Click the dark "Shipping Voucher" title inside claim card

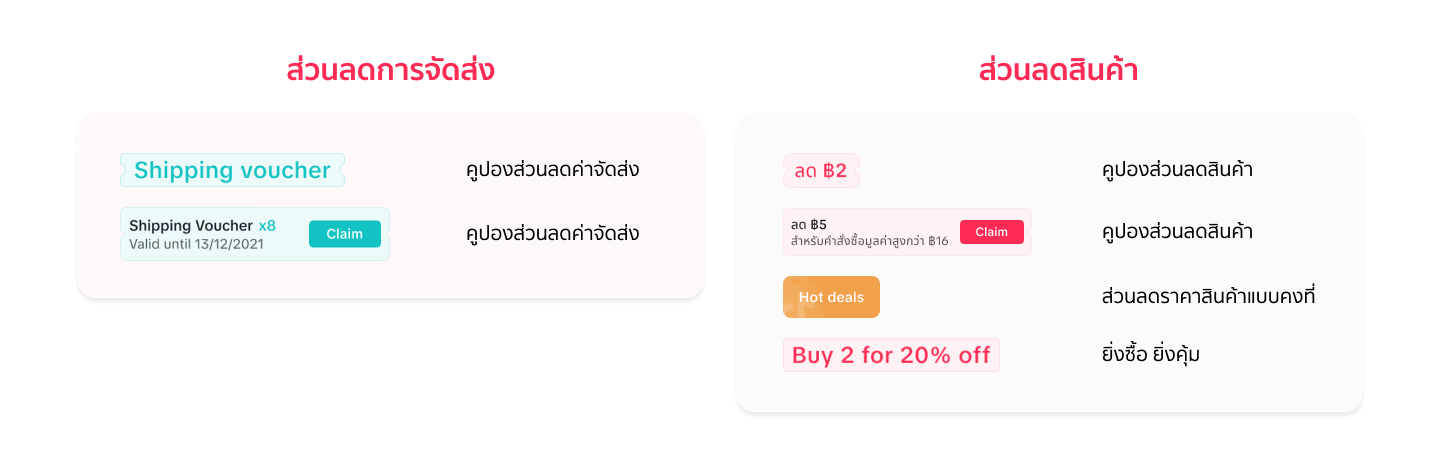pos(191,226)
